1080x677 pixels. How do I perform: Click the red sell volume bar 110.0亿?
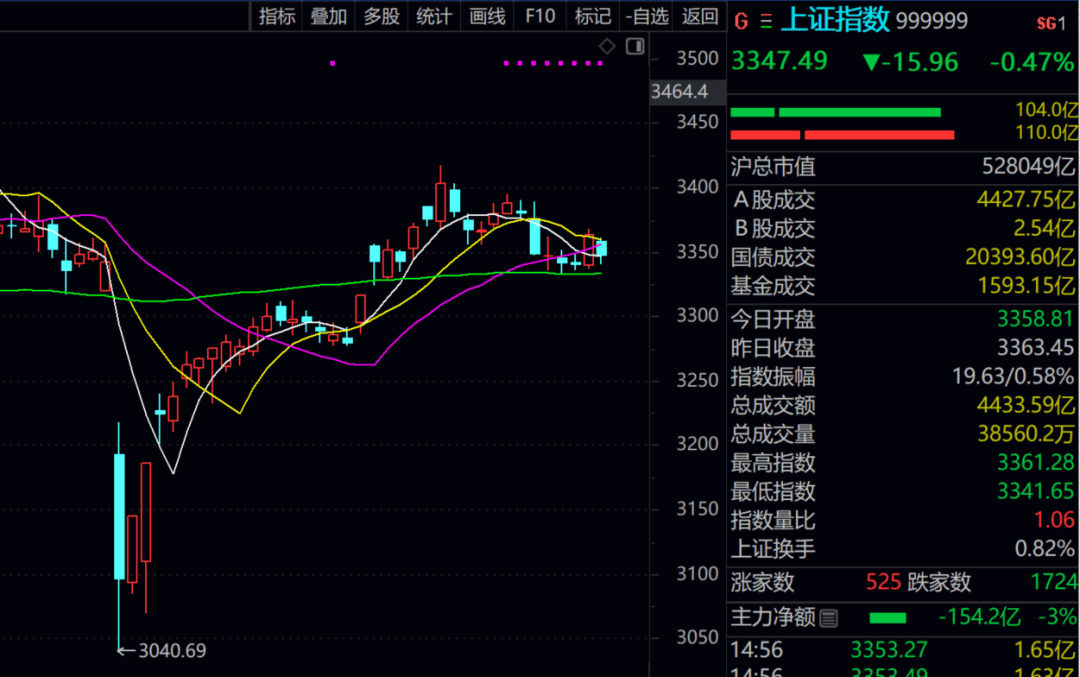point(842,135)
